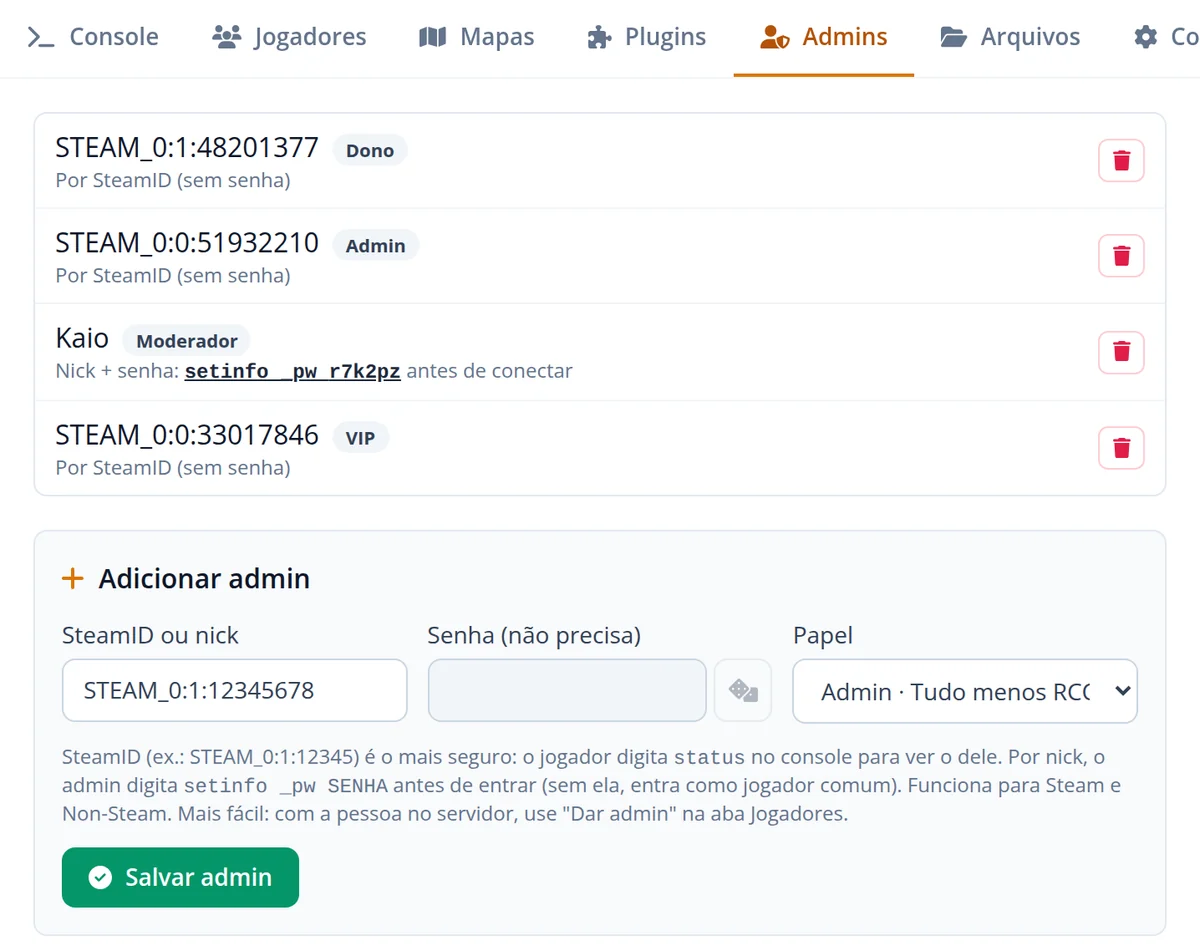The width and height of the screenshot is (1200, 946).
Task: Click the Moderador badge next to Kaio
Action: point(187,341)
